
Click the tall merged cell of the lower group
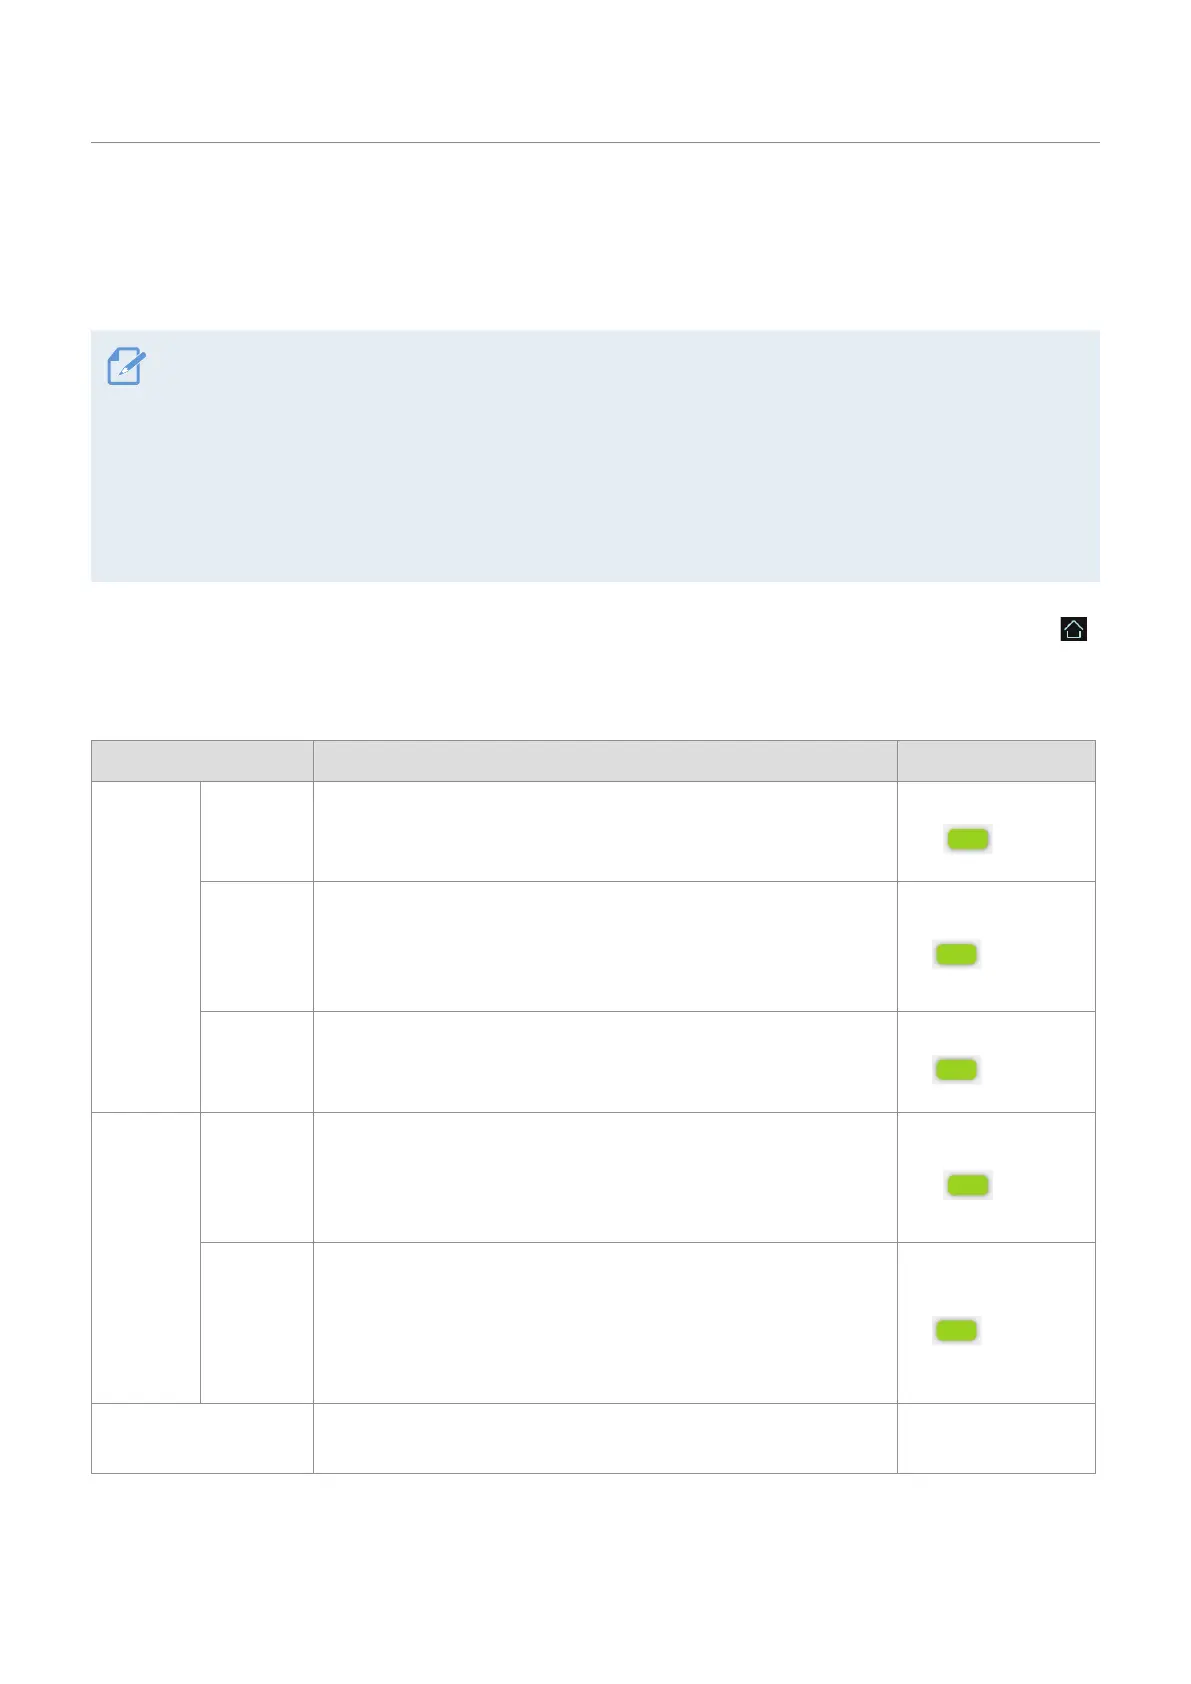tap(146, 1257)
